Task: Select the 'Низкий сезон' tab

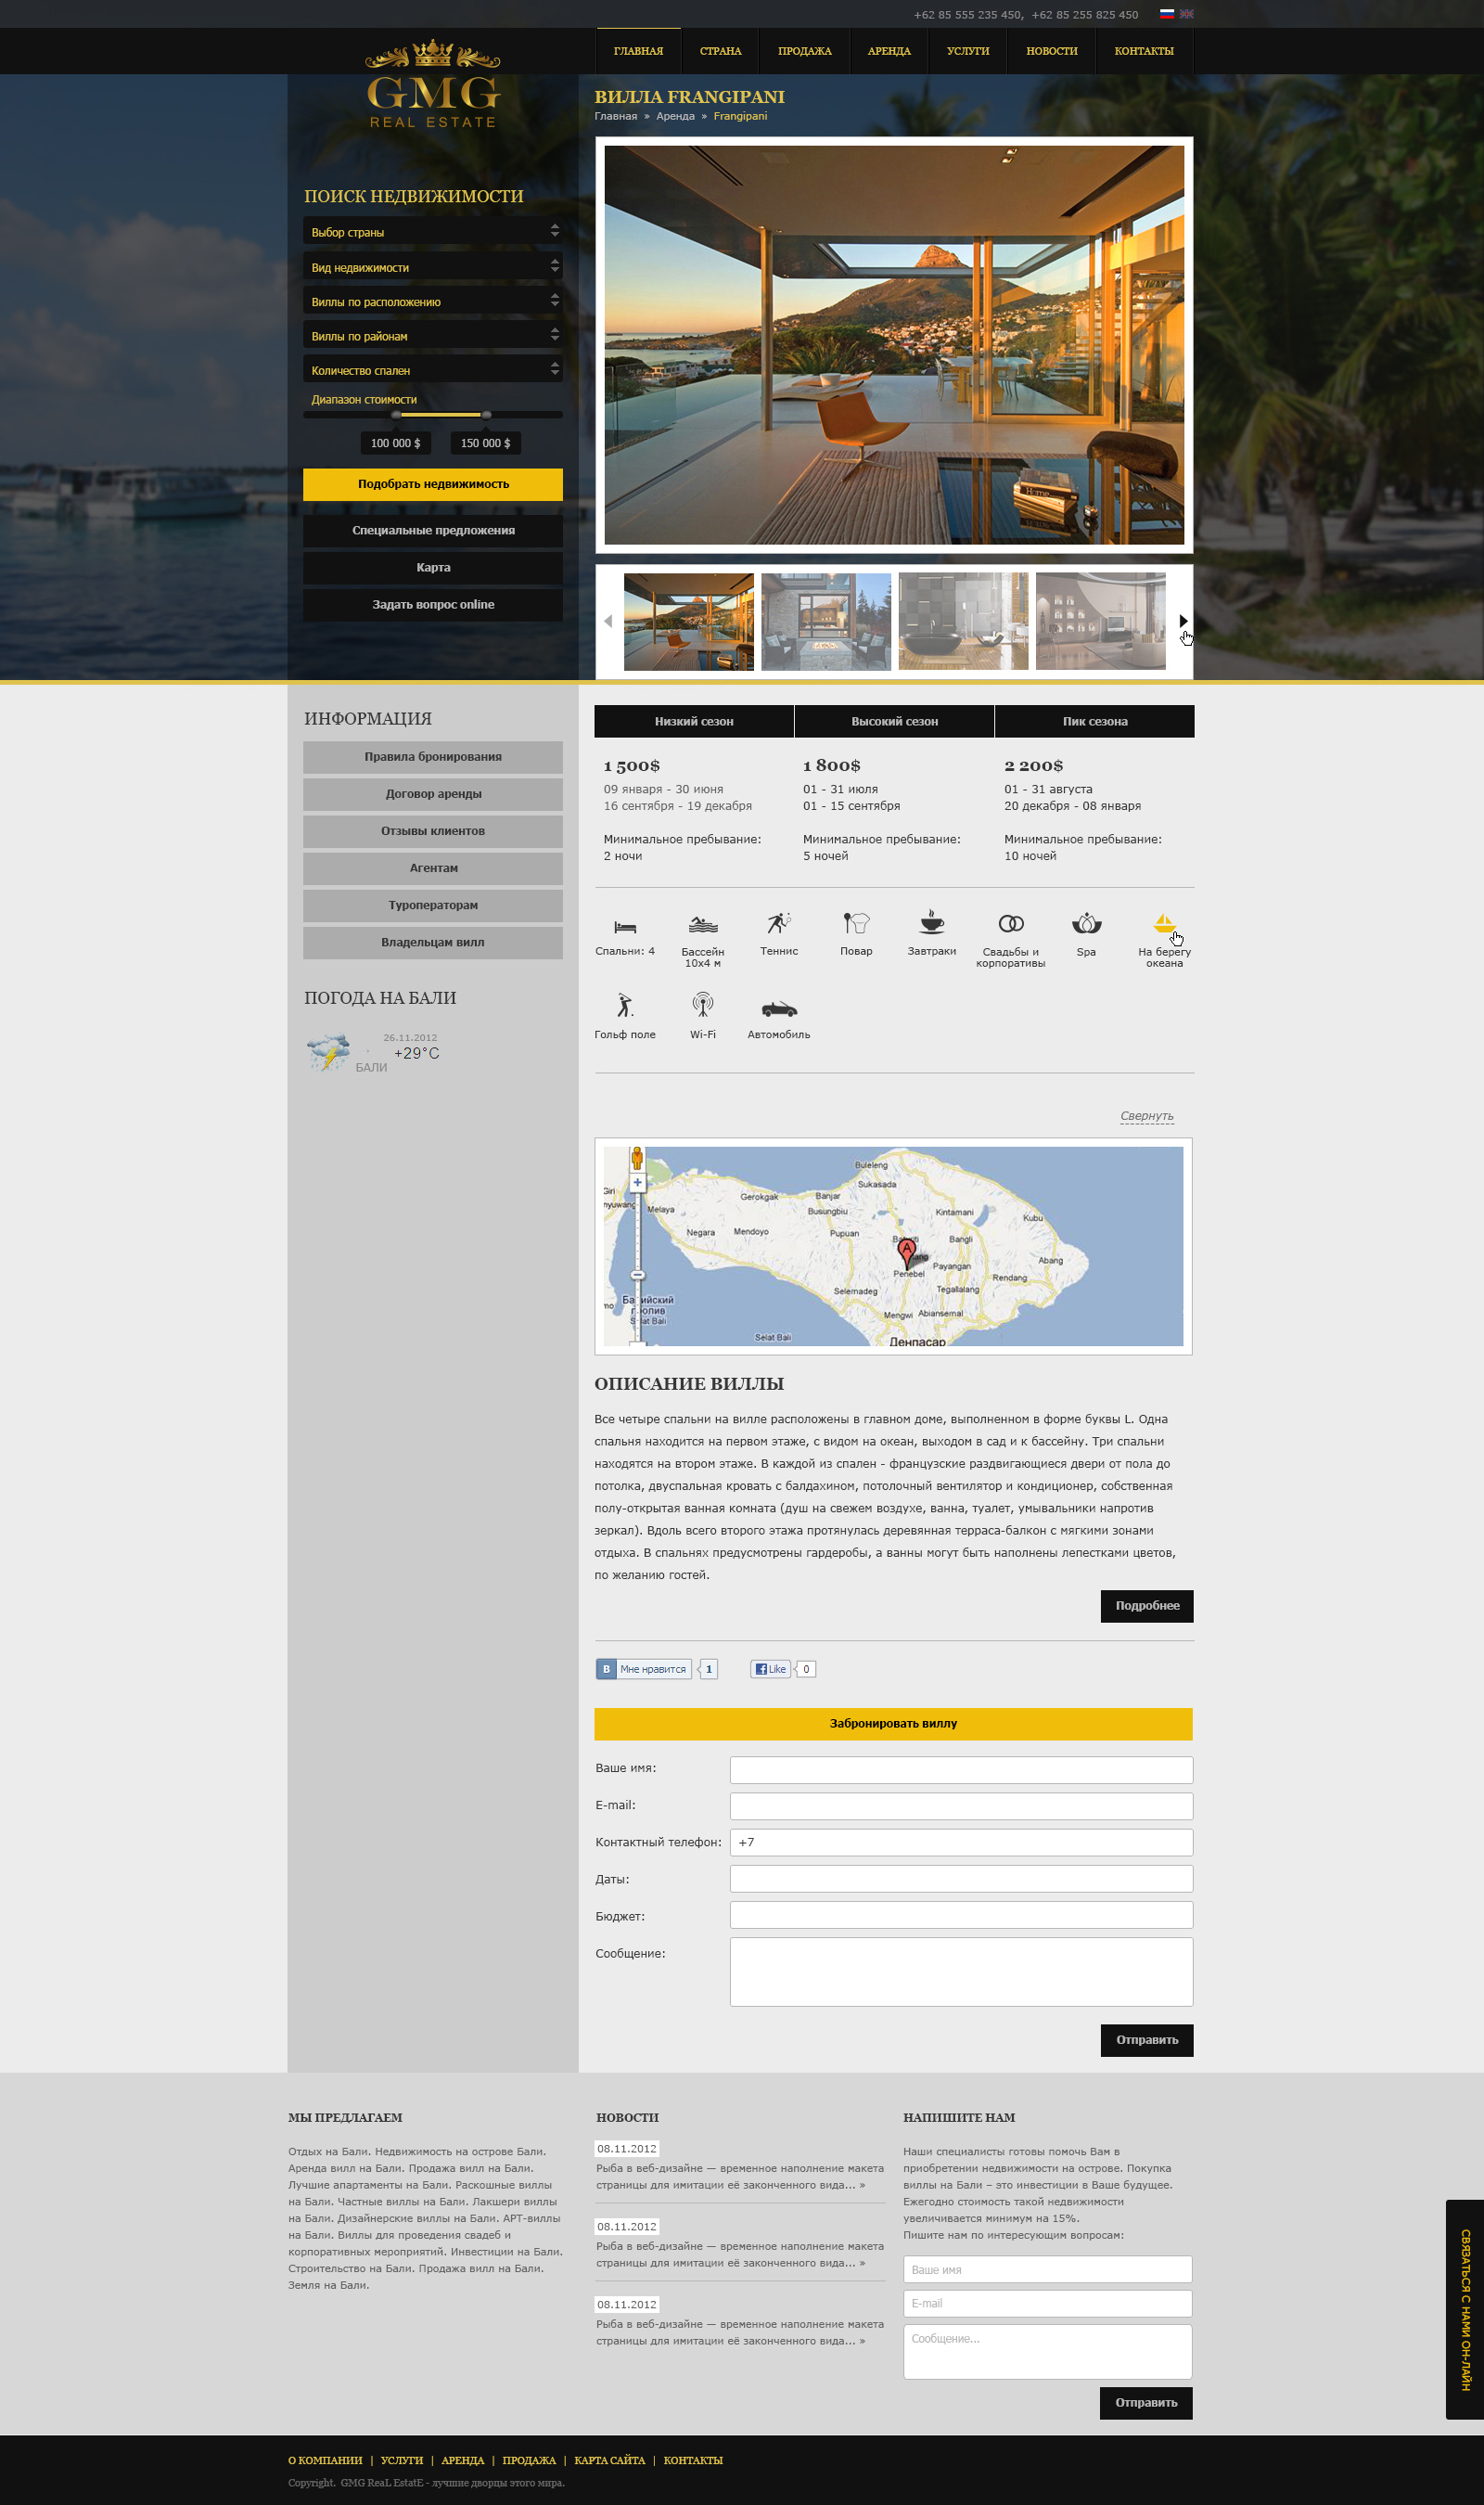Action: [694, 721]
